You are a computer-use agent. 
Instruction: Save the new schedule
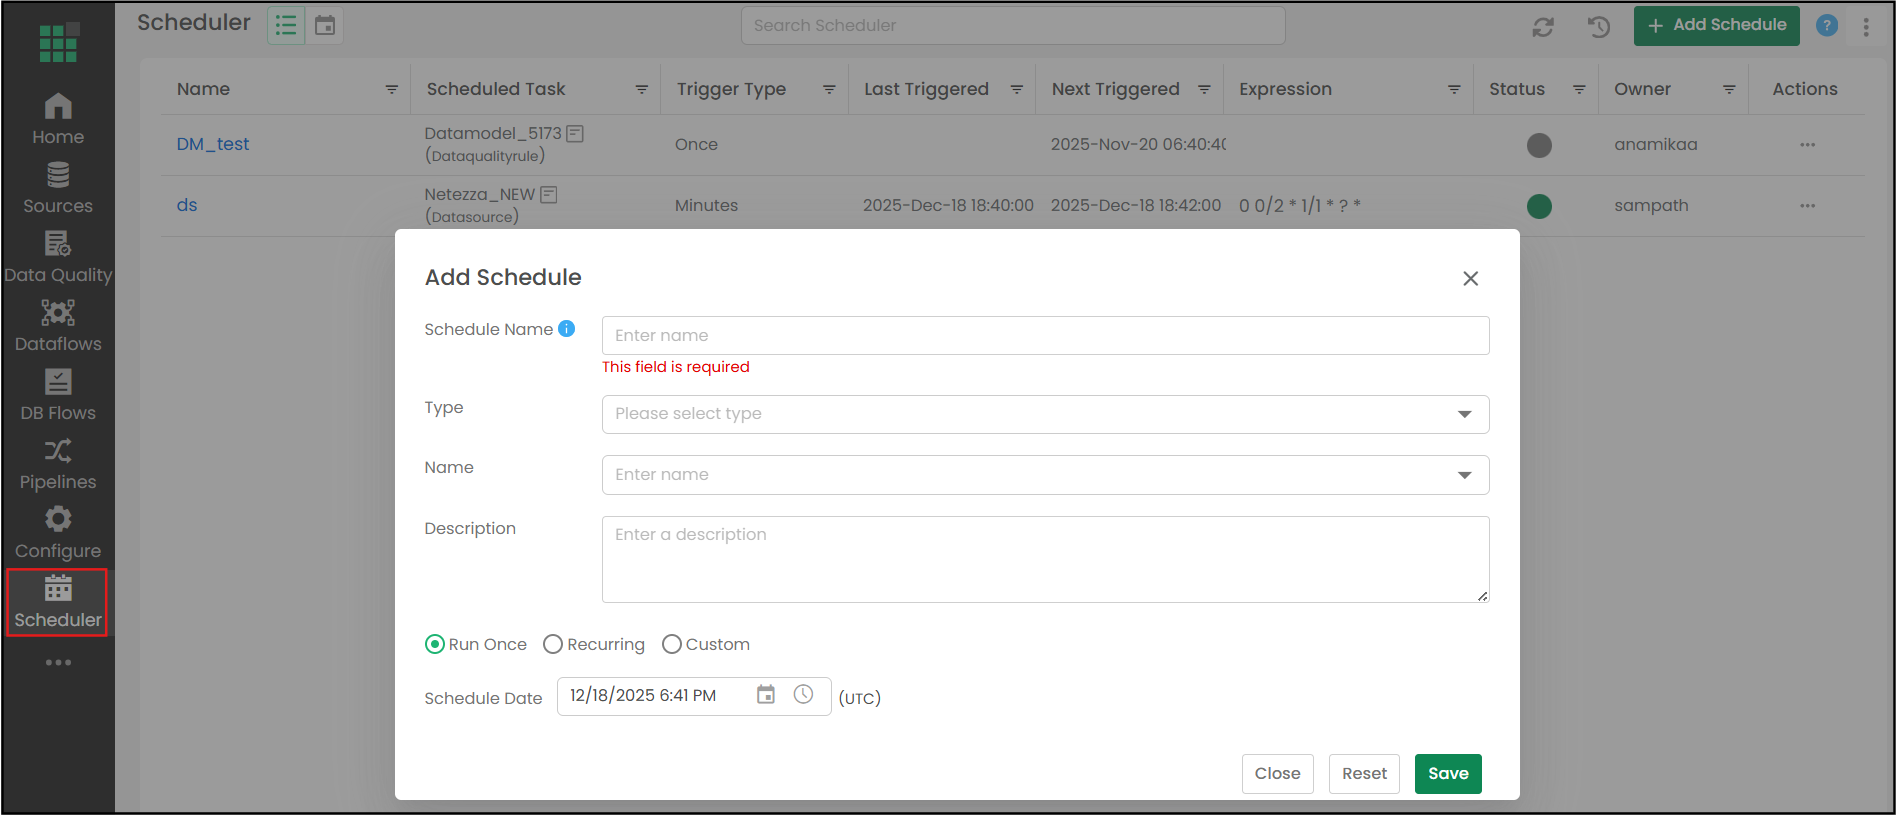click(x=1448, y=773)
